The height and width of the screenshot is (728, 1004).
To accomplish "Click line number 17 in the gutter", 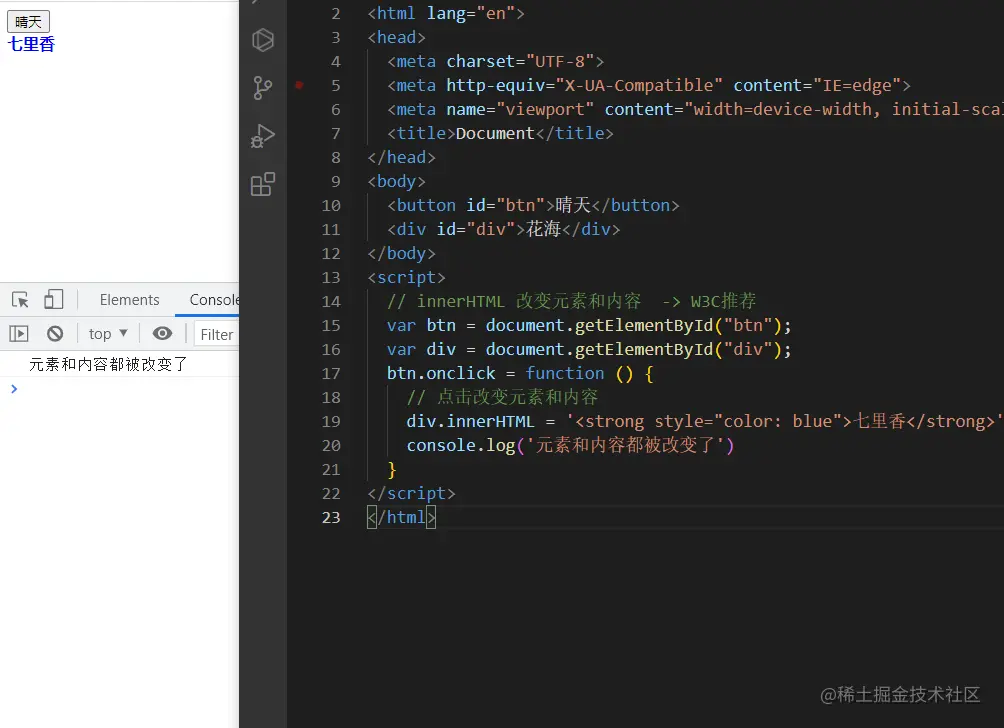I will tap(331, 373).
